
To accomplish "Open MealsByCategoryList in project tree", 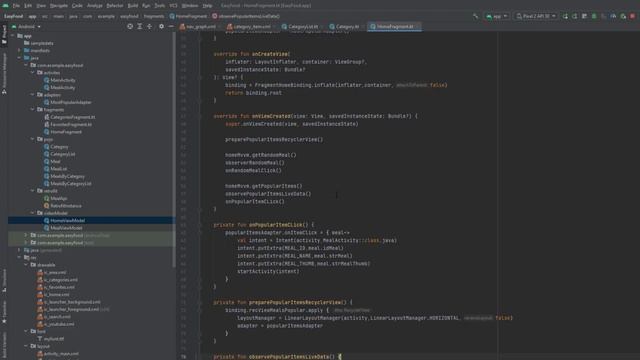I will (68, 184).
